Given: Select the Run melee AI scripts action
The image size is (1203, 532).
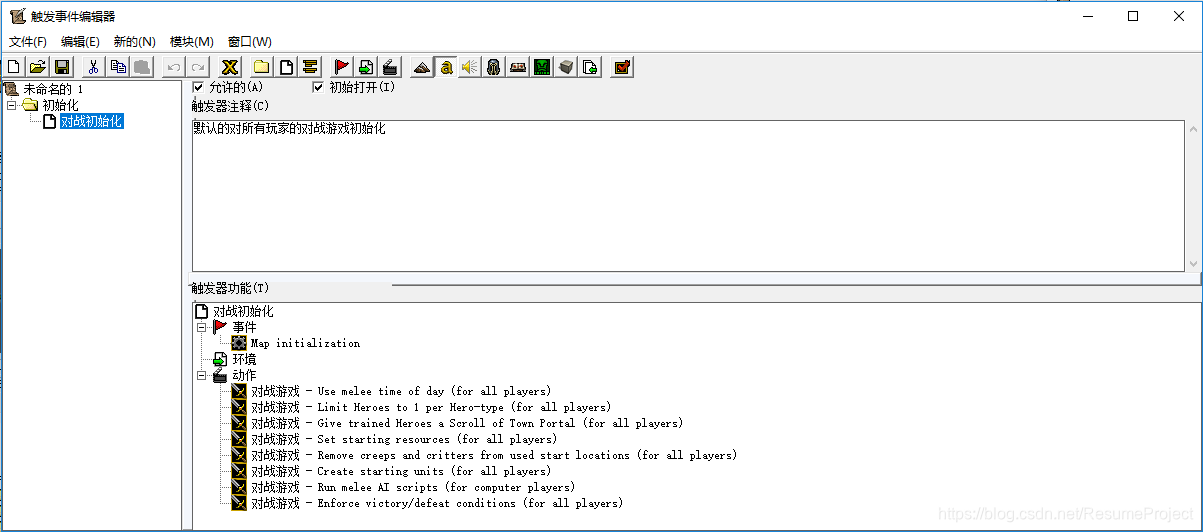Looking at the screenshot, I should point(413,487).
